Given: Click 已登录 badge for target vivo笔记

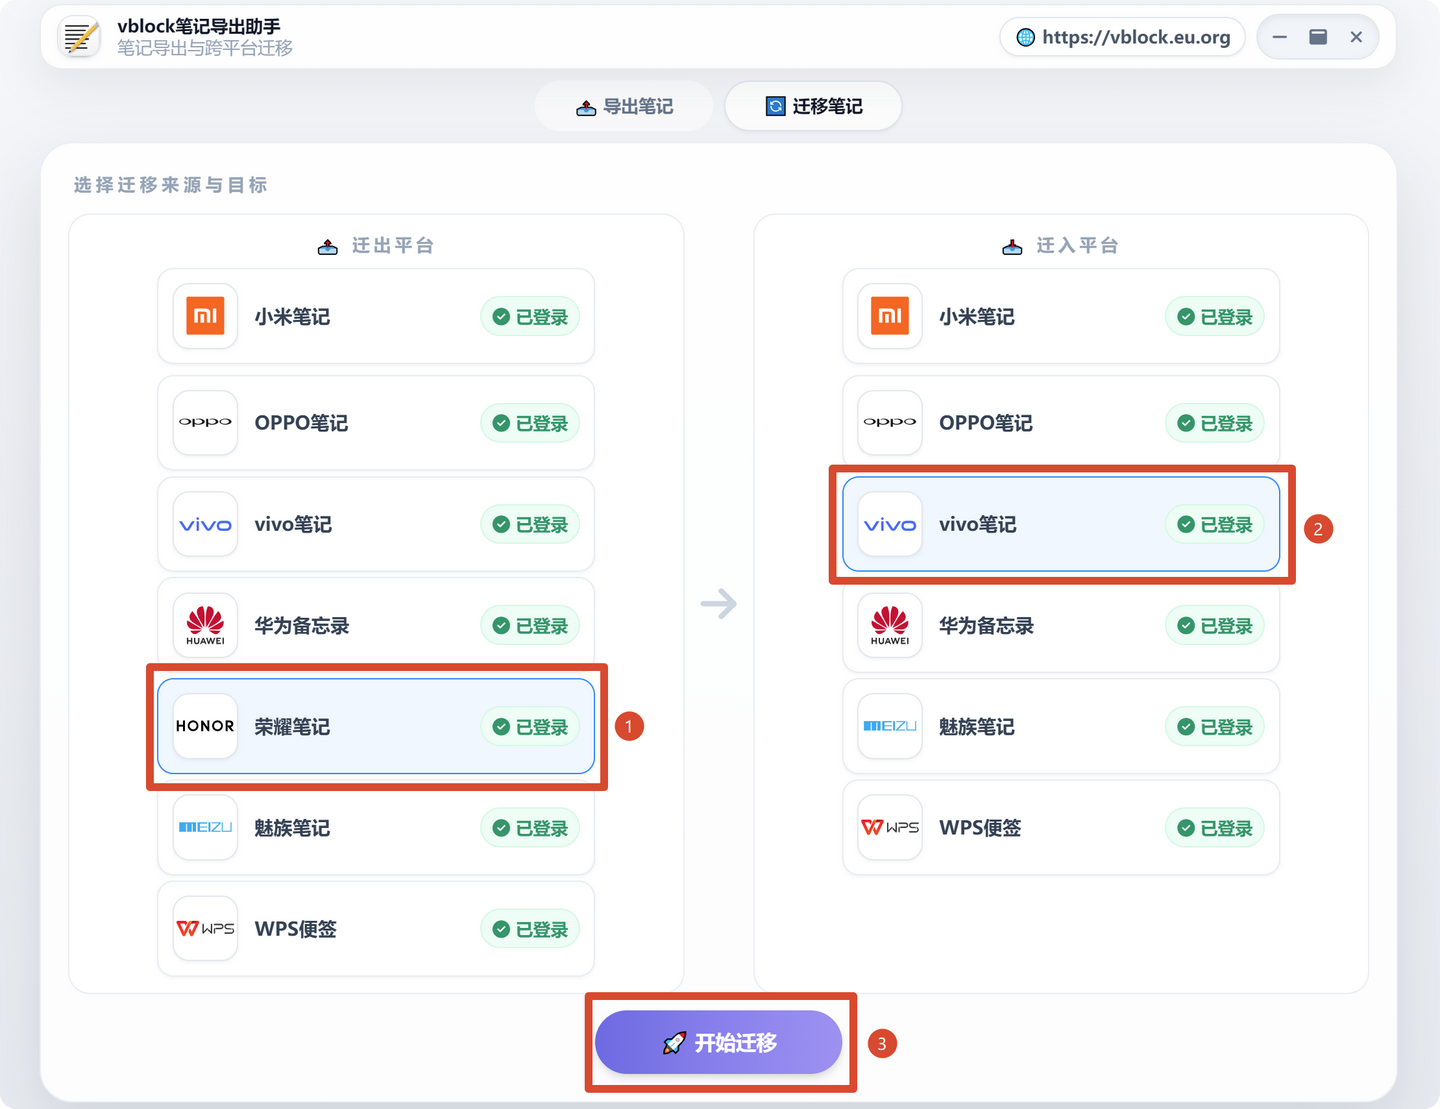Looking at the screenshot, I should click(1215, 525).
